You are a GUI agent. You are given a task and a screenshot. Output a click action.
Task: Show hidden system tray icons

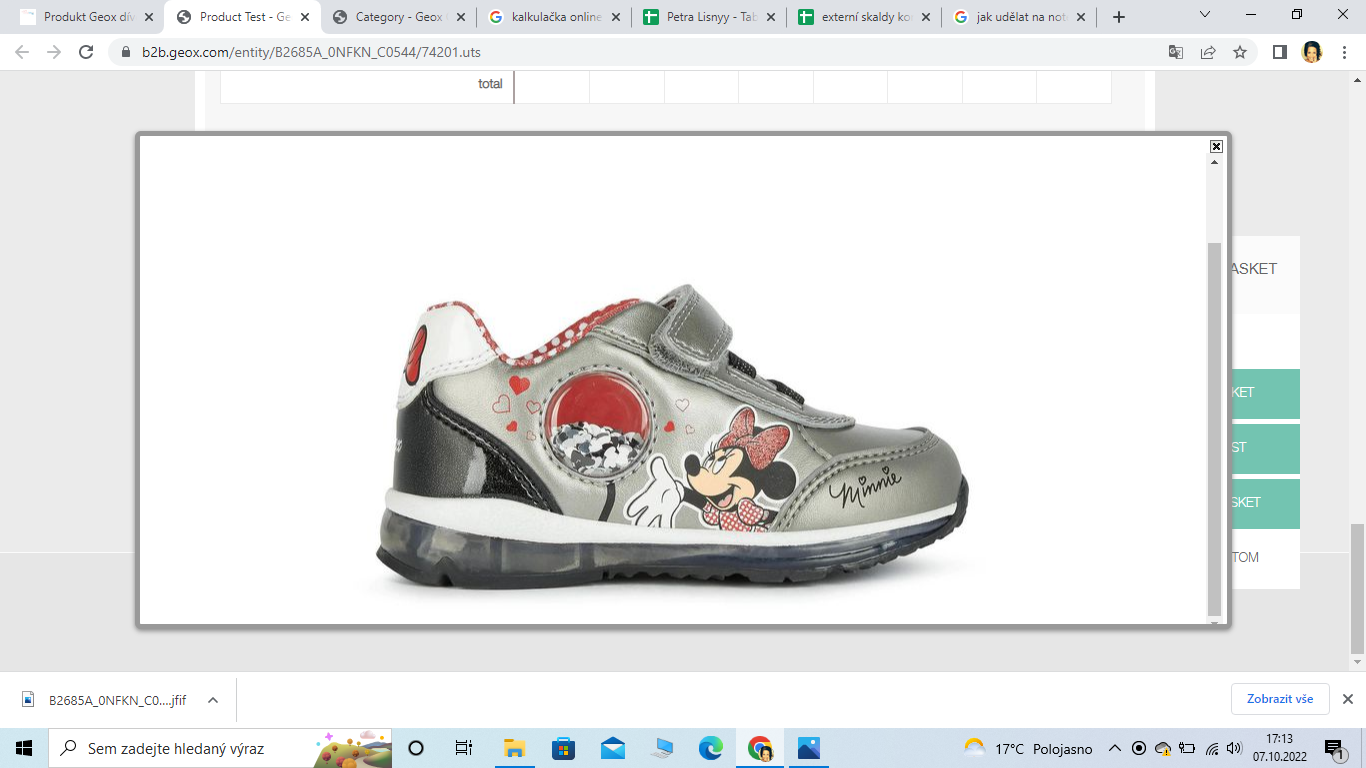click(1115, 748)
